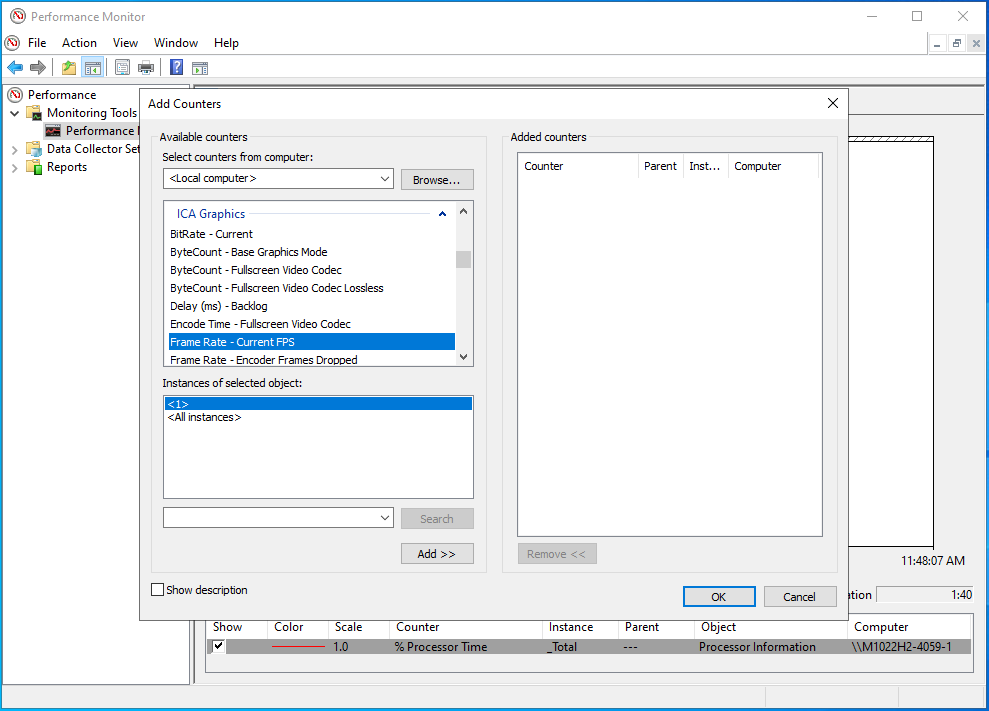Click the Print toolbar icon

click(x=146, y=68)
